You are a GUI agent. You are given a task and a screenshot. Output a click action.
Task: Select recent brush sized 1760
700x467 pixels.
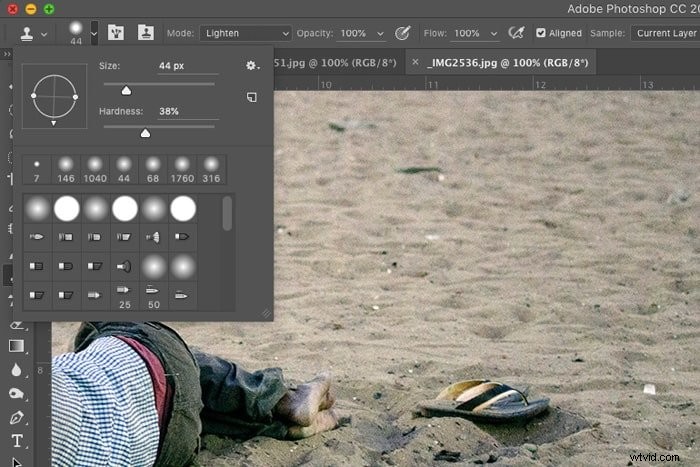pyautogui.click(x=182, y=170)
